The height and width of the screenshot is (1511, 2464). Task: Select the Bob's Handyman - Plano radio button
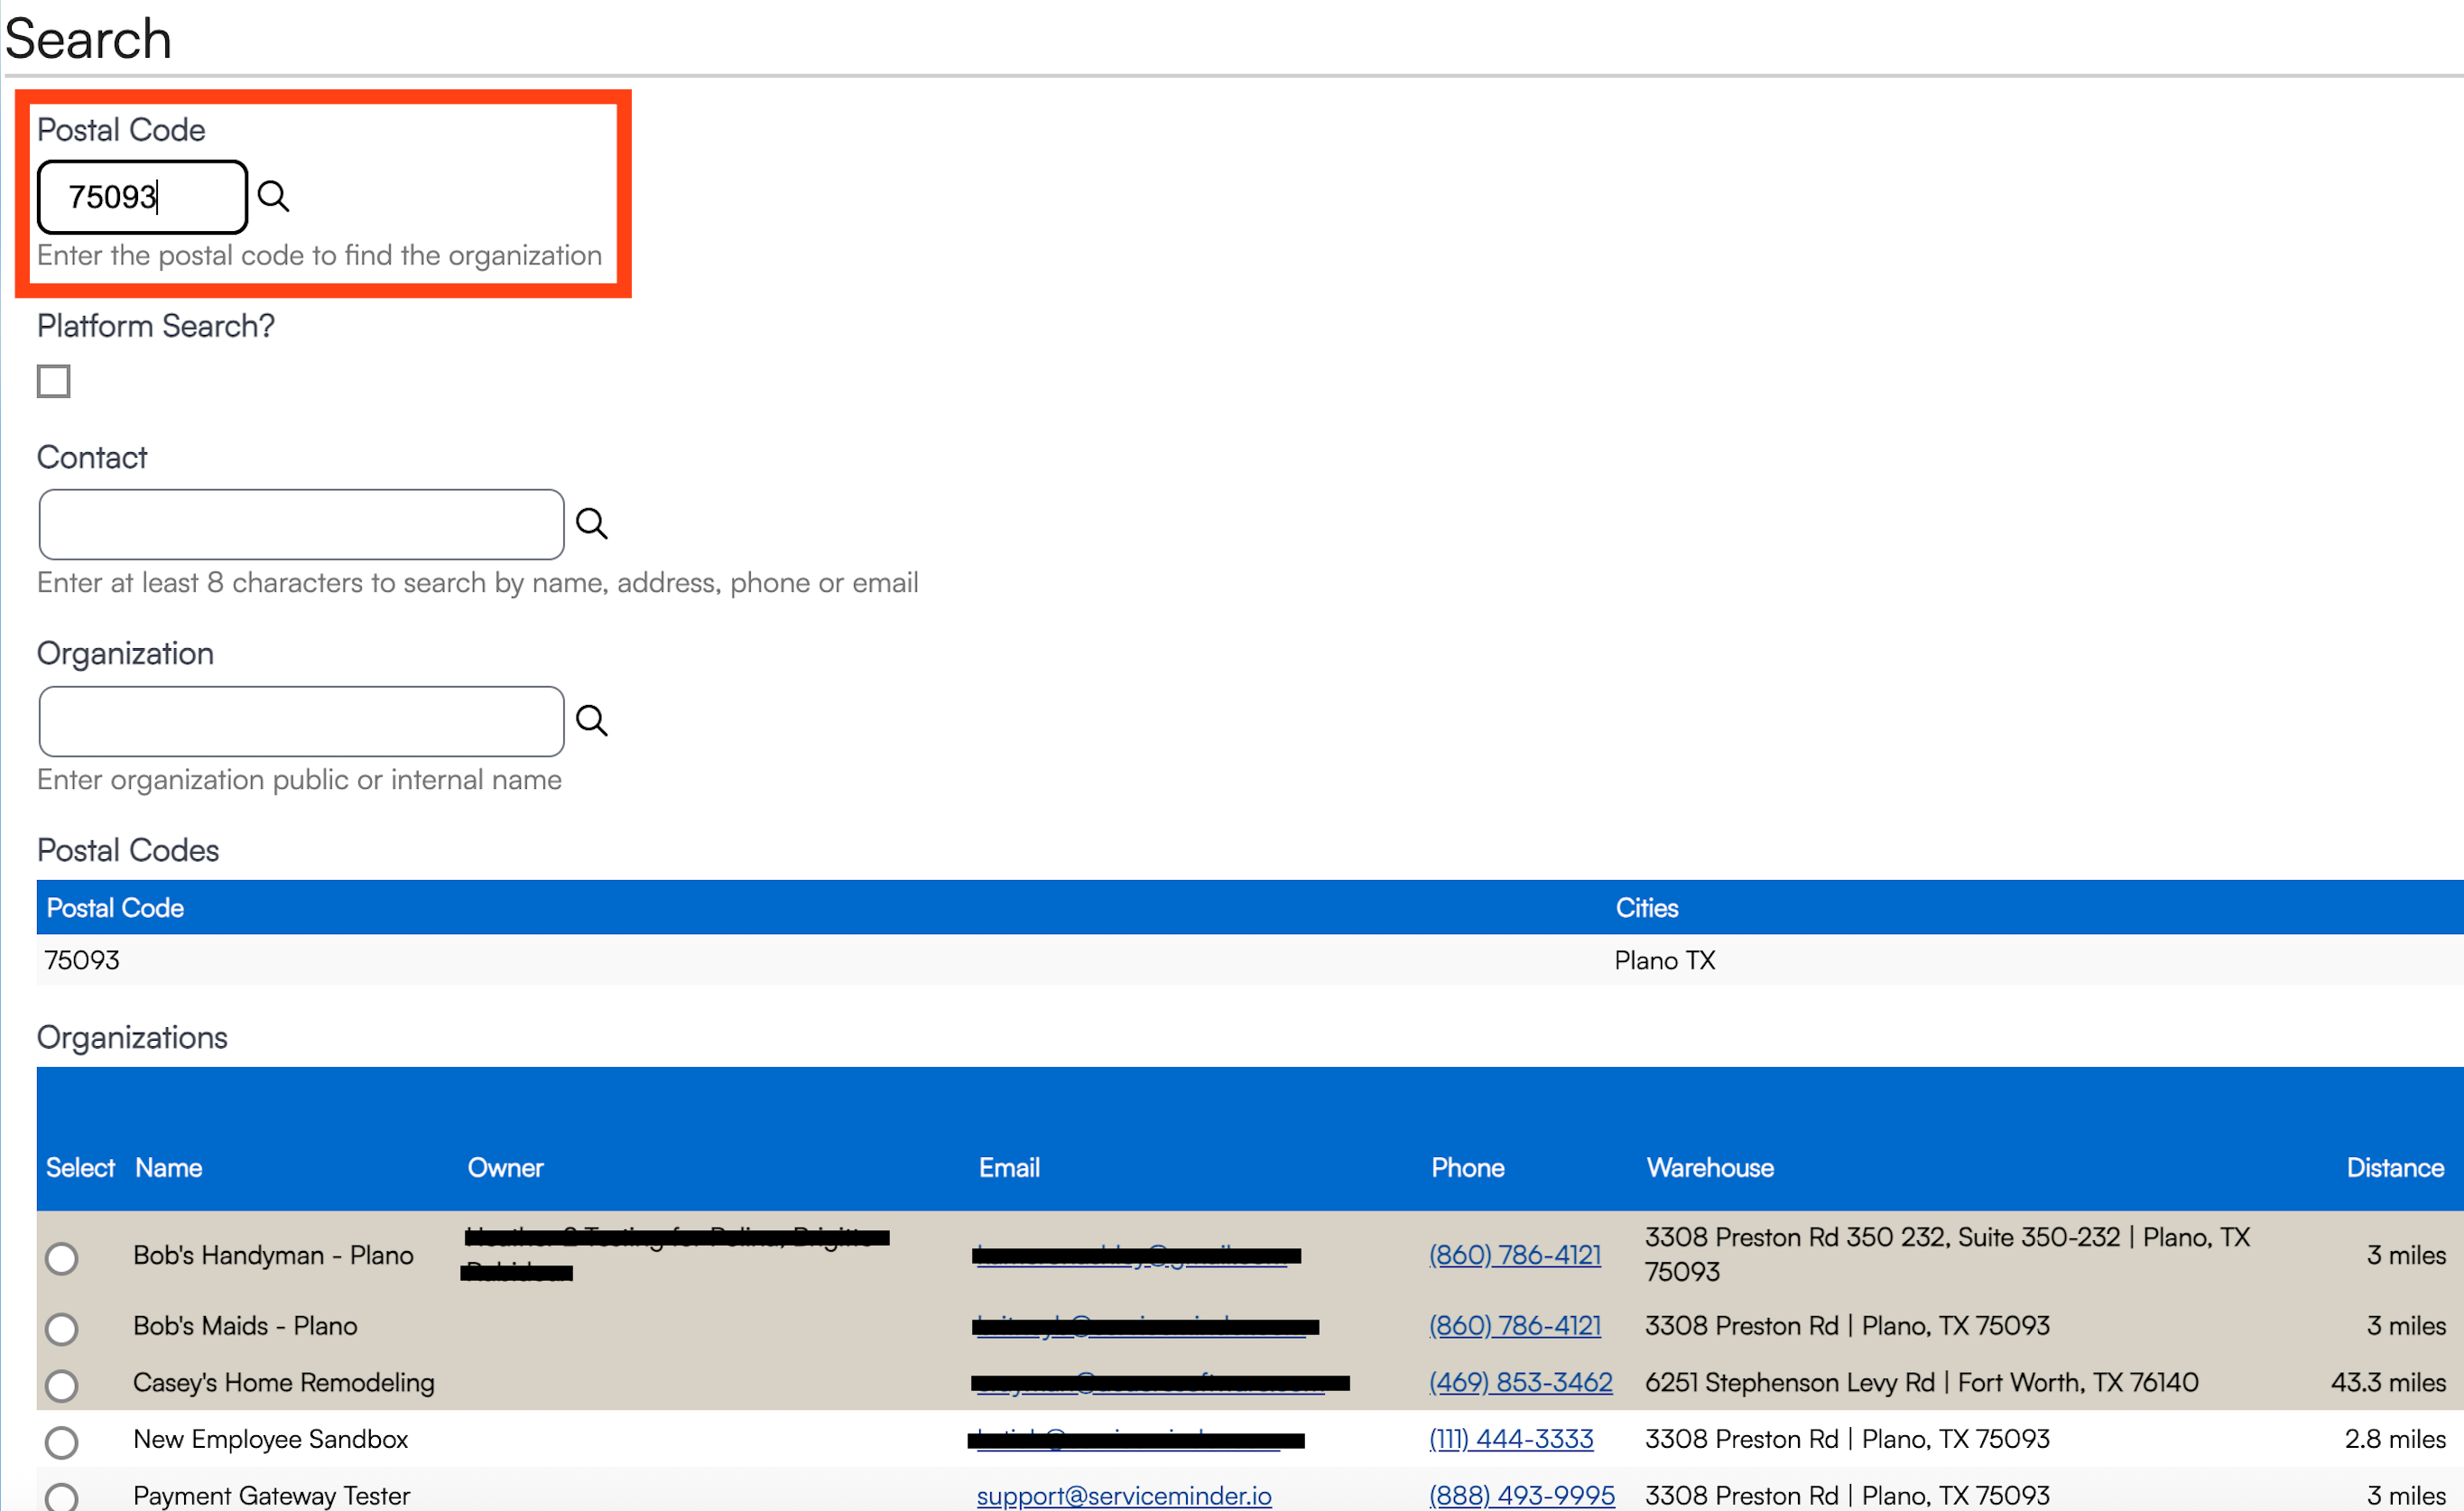pyautogui.click(x=62, y=1257)
